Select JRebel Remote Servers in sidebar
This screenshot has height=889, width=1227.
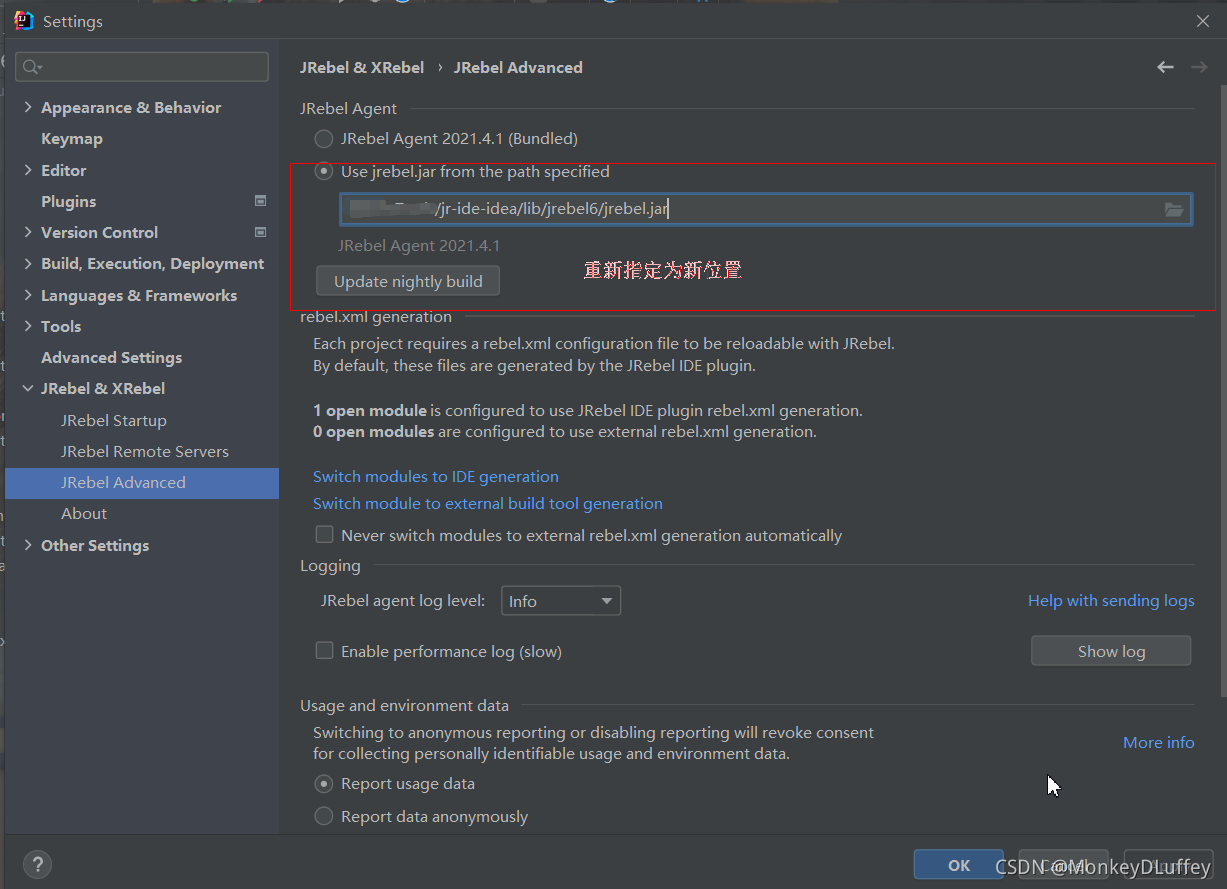(144, 451)
